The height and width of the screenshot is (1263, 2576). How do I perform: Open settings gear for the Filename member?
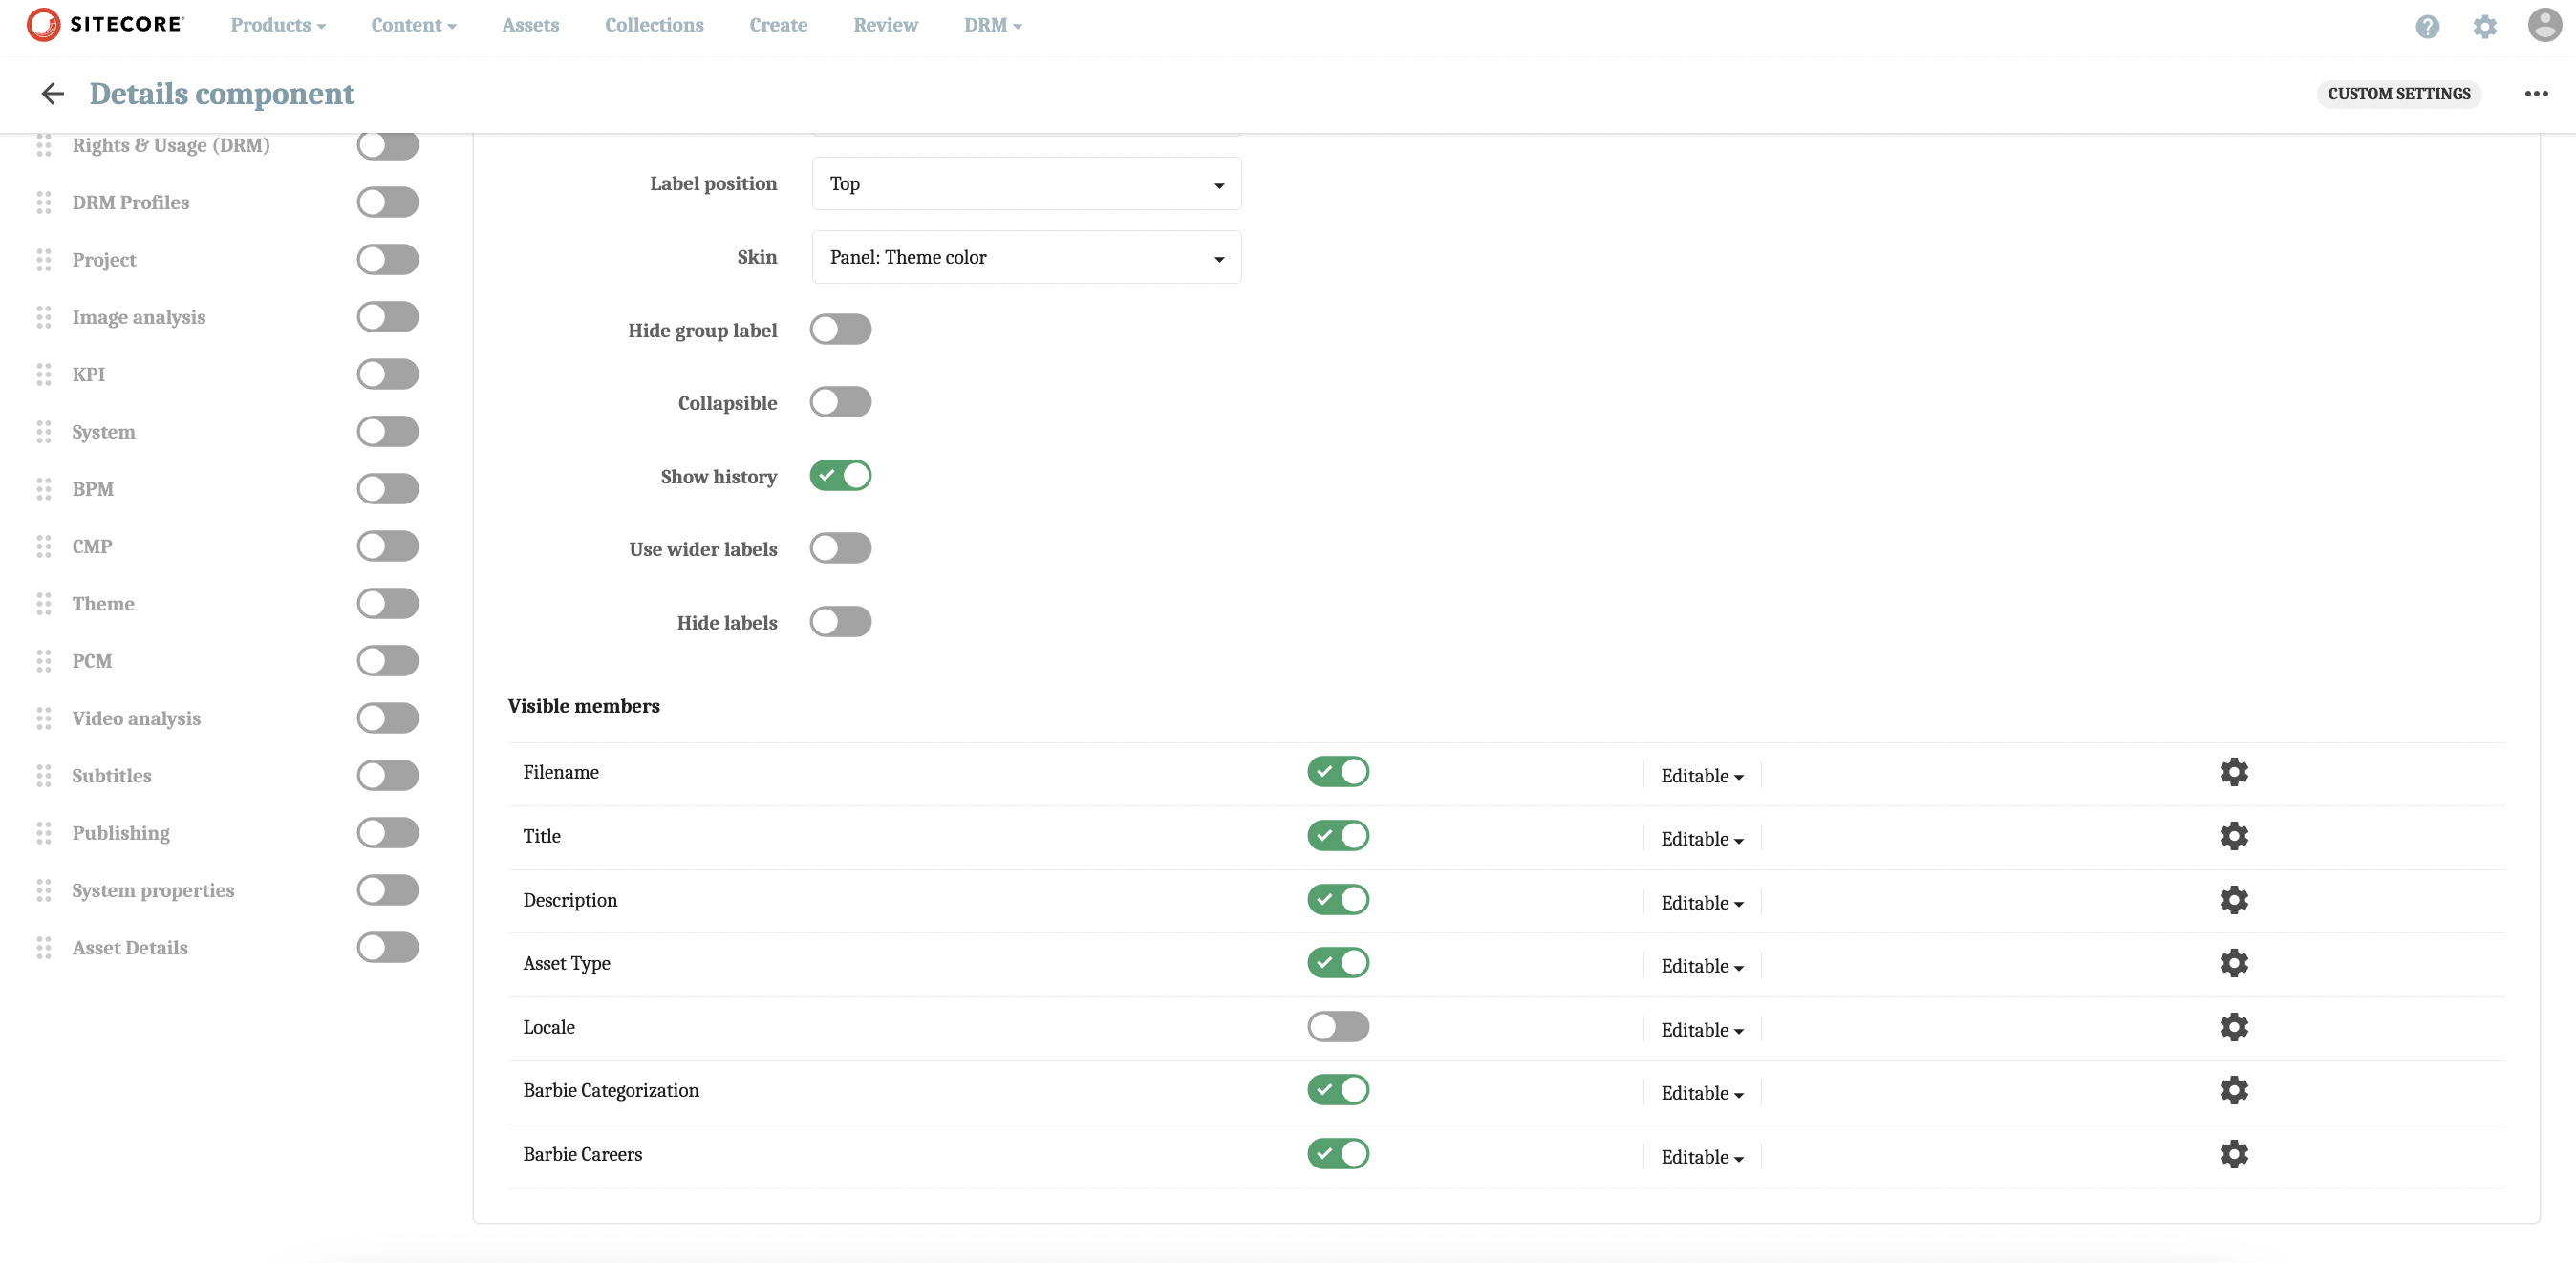click(2234, 772)
